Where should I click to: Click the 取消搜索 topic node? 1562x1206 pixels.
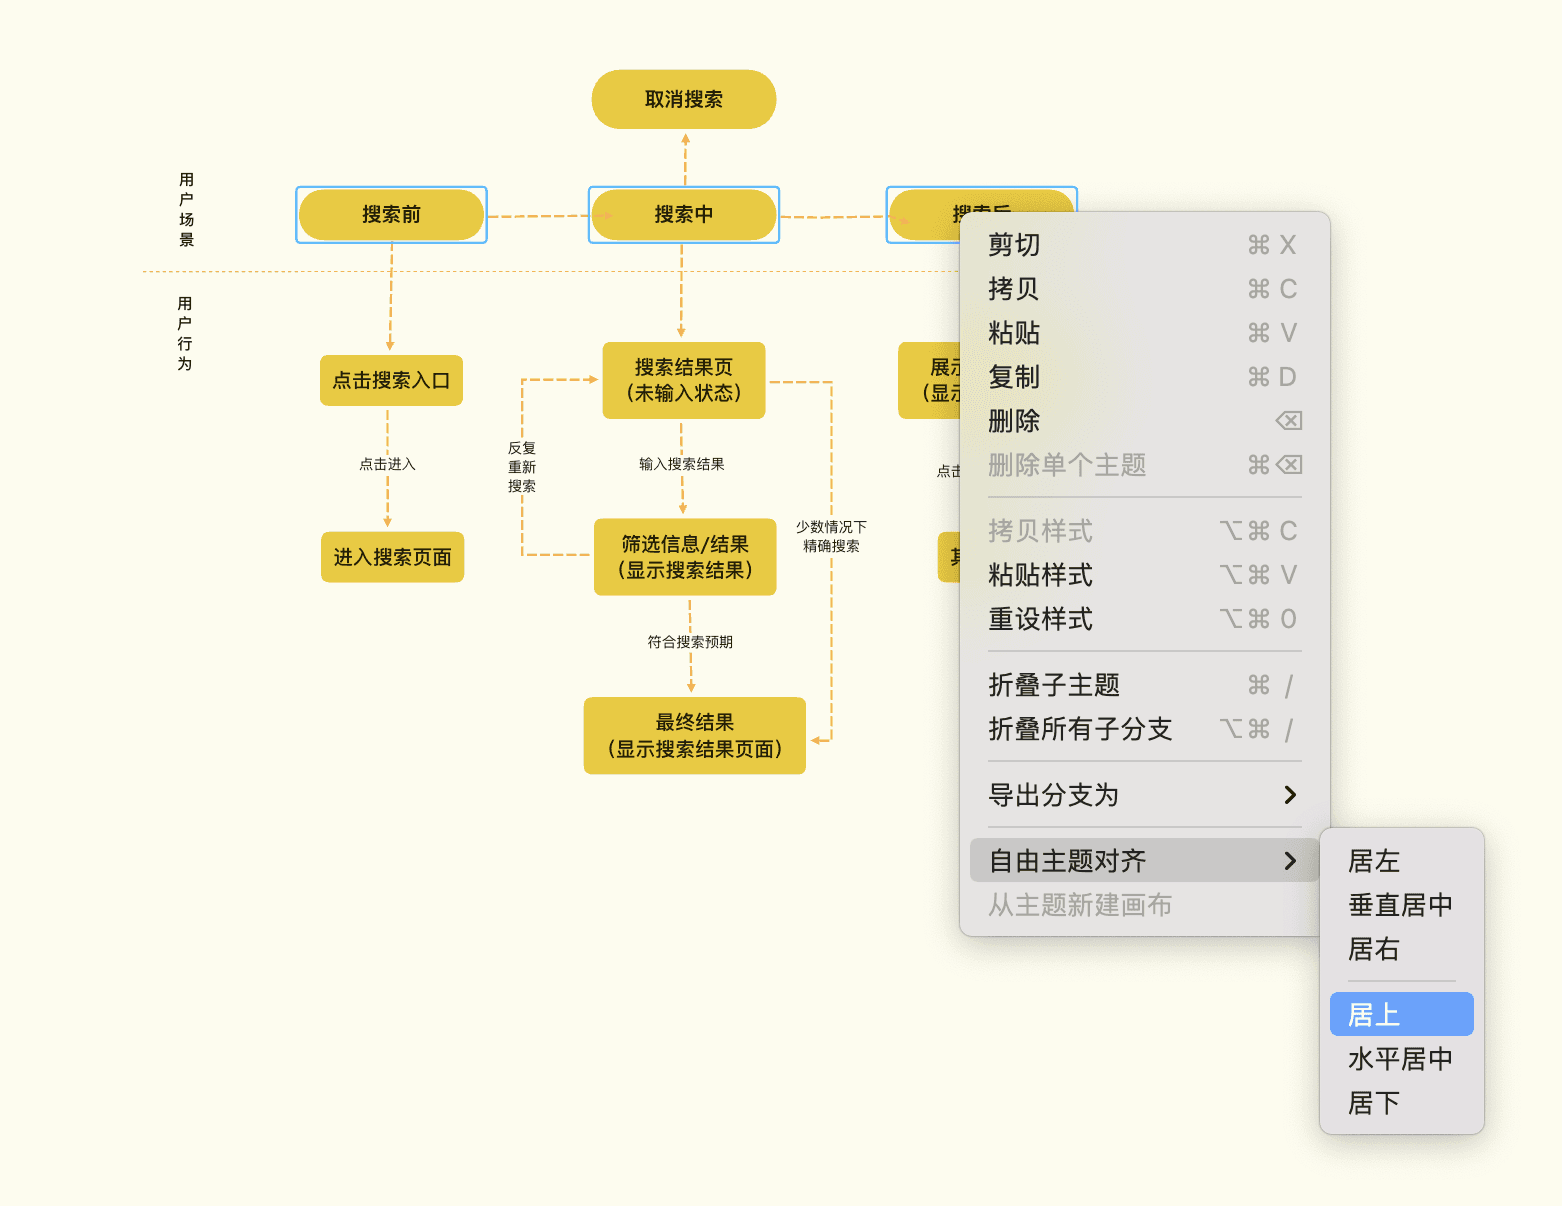click(683, 99)
